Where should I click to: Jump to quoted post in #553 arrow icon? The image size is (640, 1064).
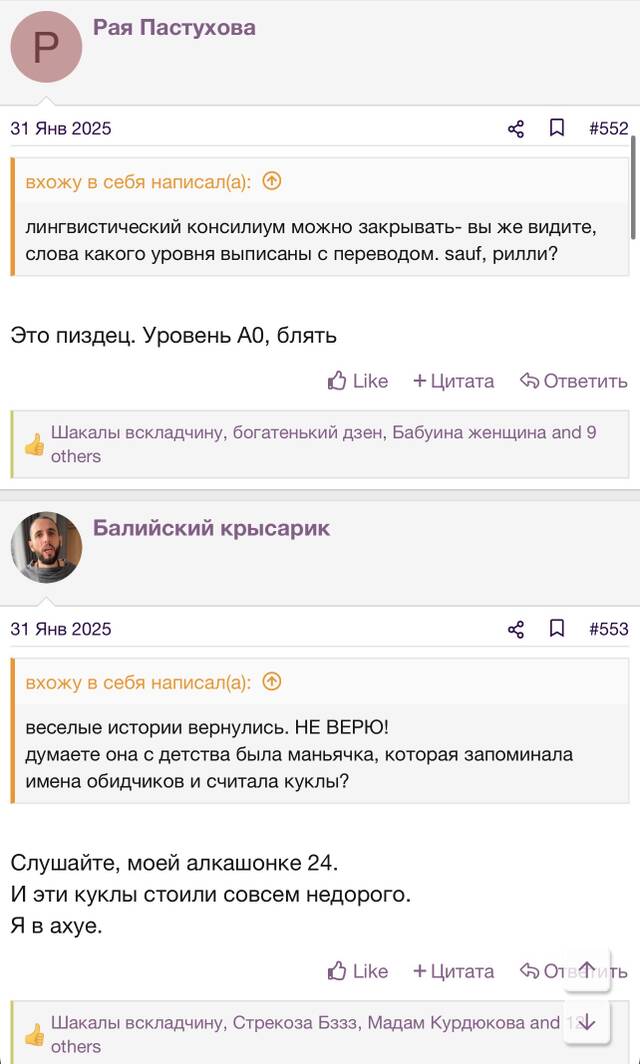coord(271,681)
